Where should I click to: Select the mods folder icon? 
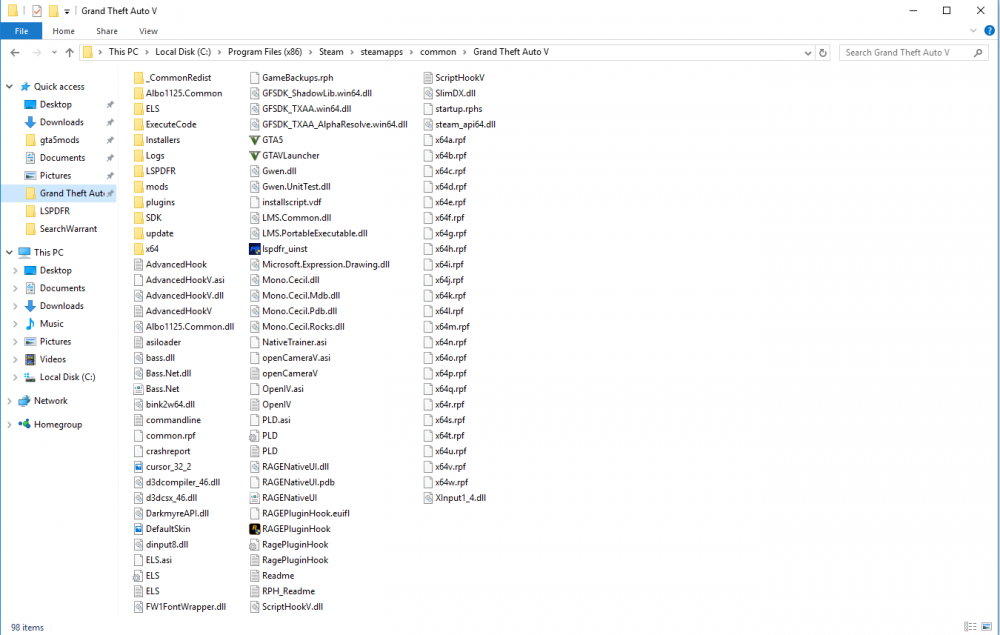click(138, 187)
